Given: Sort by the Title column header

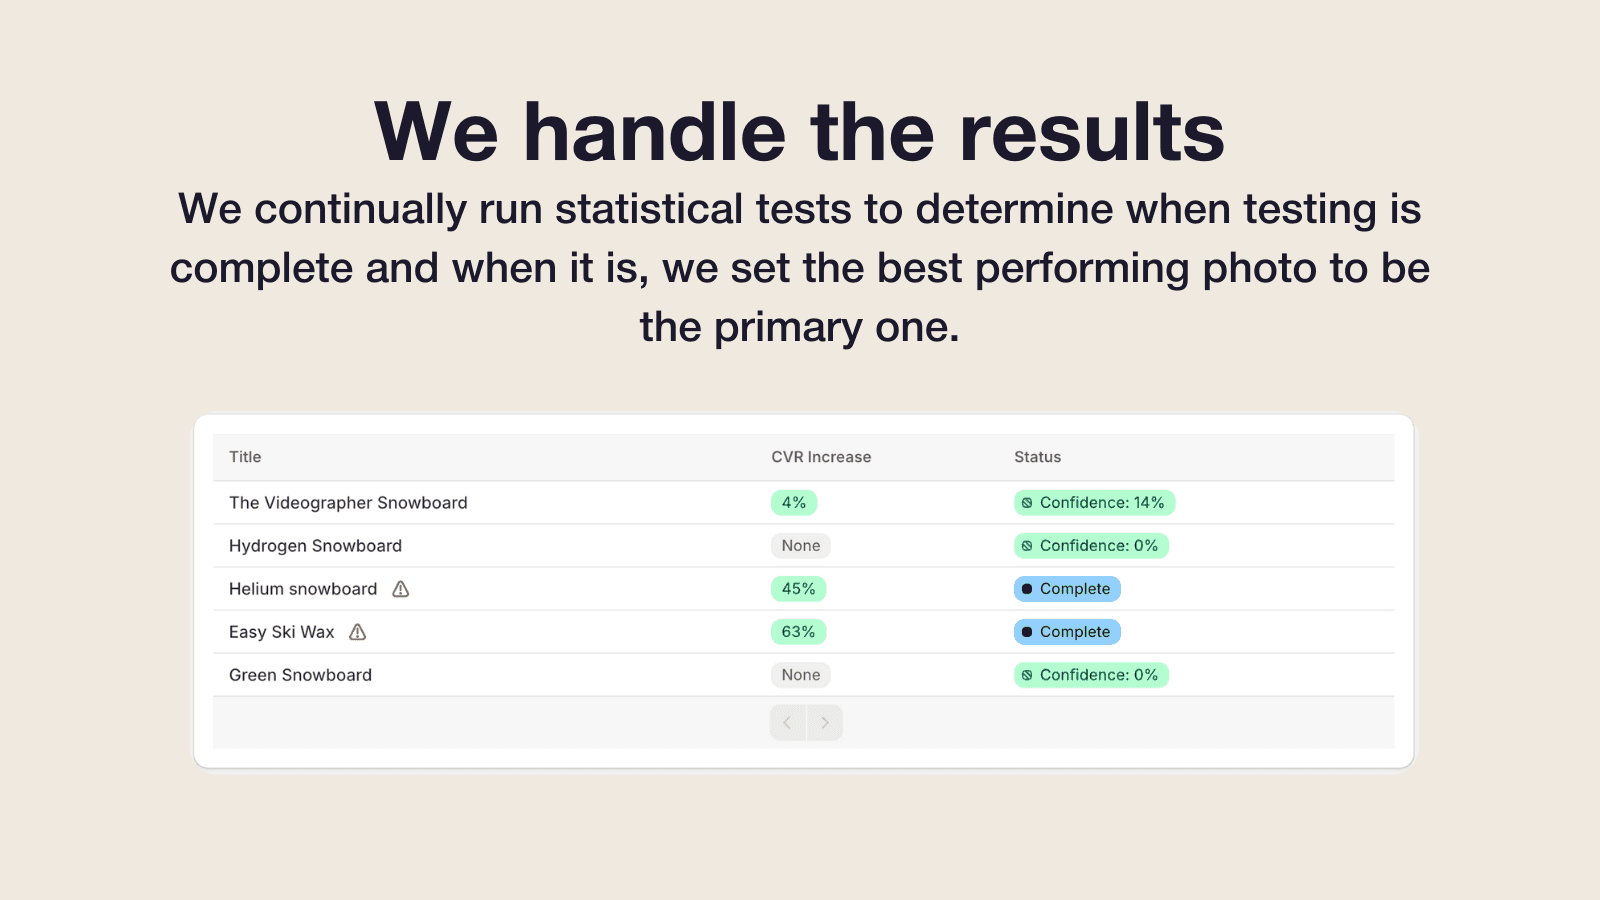Looking at the screenshot, I should coord(245,457).
